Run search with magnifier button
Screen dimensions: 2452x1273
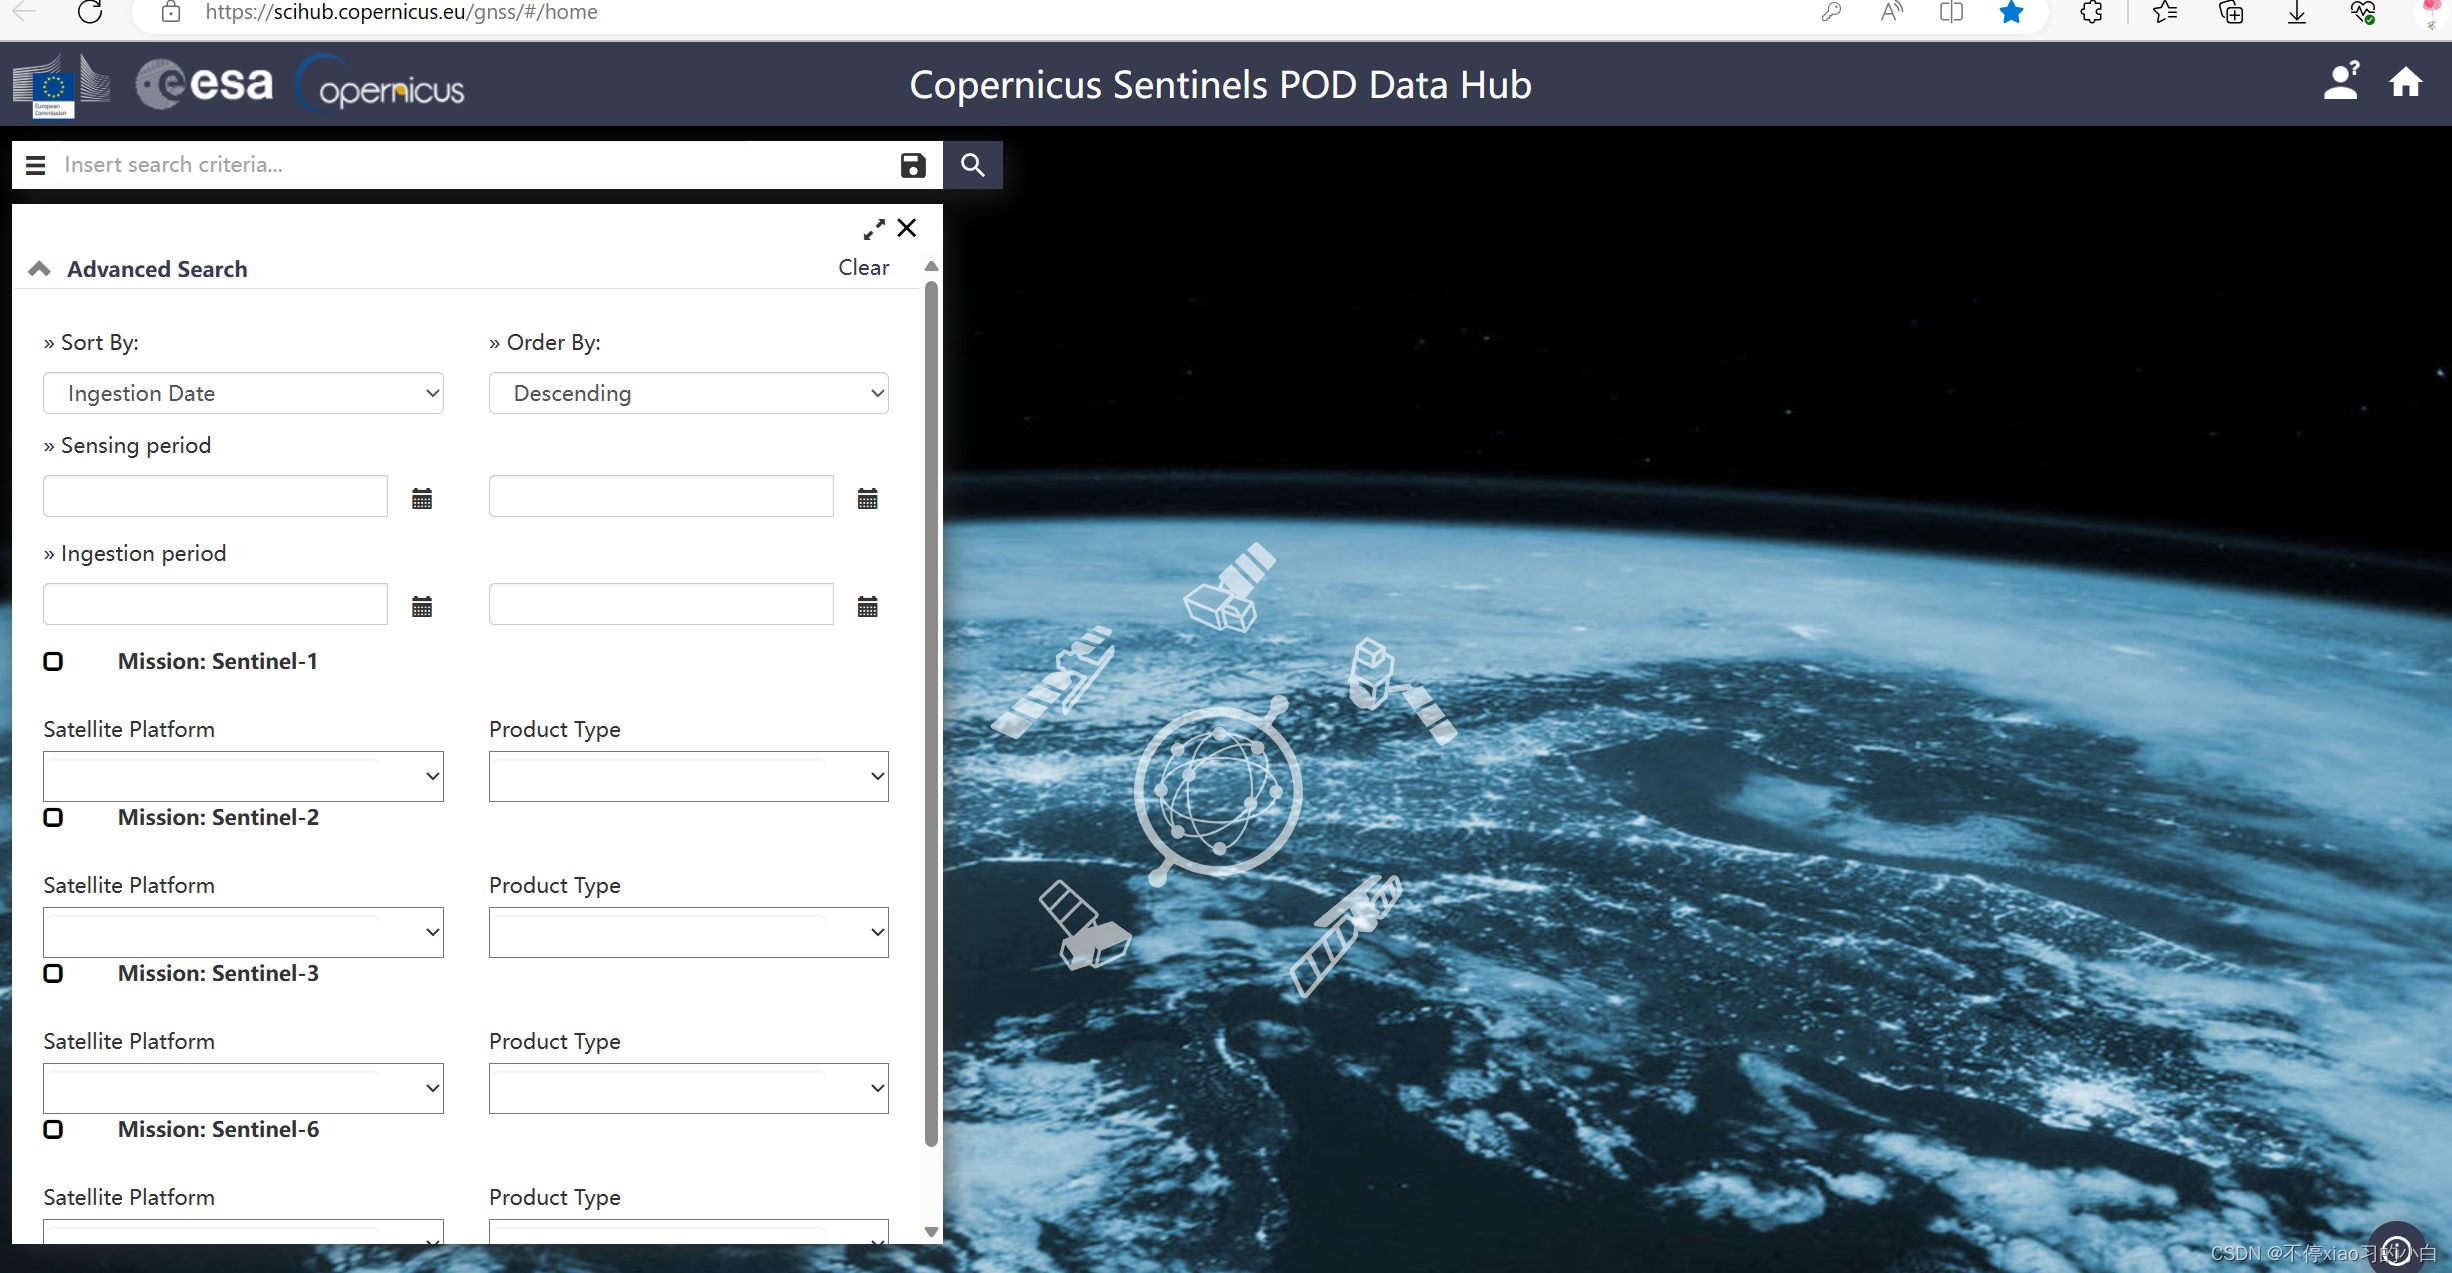click(973, 165)
